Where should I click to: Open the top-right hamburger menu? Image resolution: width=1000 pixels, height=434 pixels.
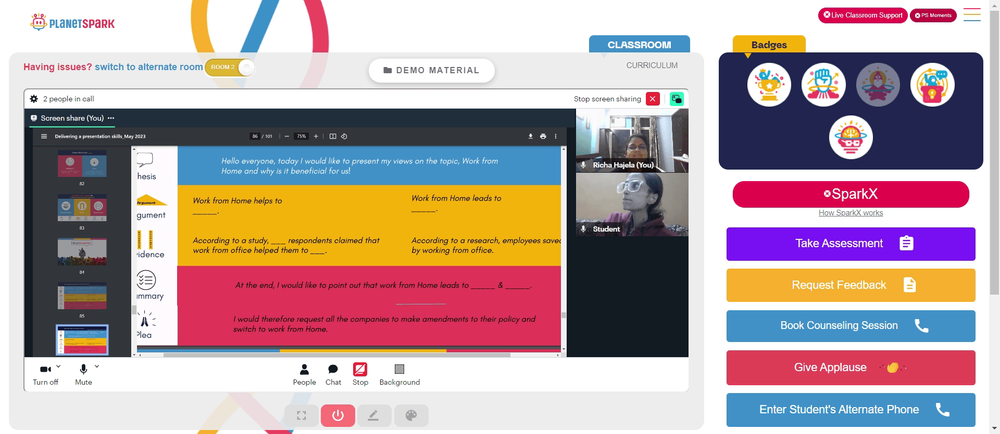pos(972,15)
